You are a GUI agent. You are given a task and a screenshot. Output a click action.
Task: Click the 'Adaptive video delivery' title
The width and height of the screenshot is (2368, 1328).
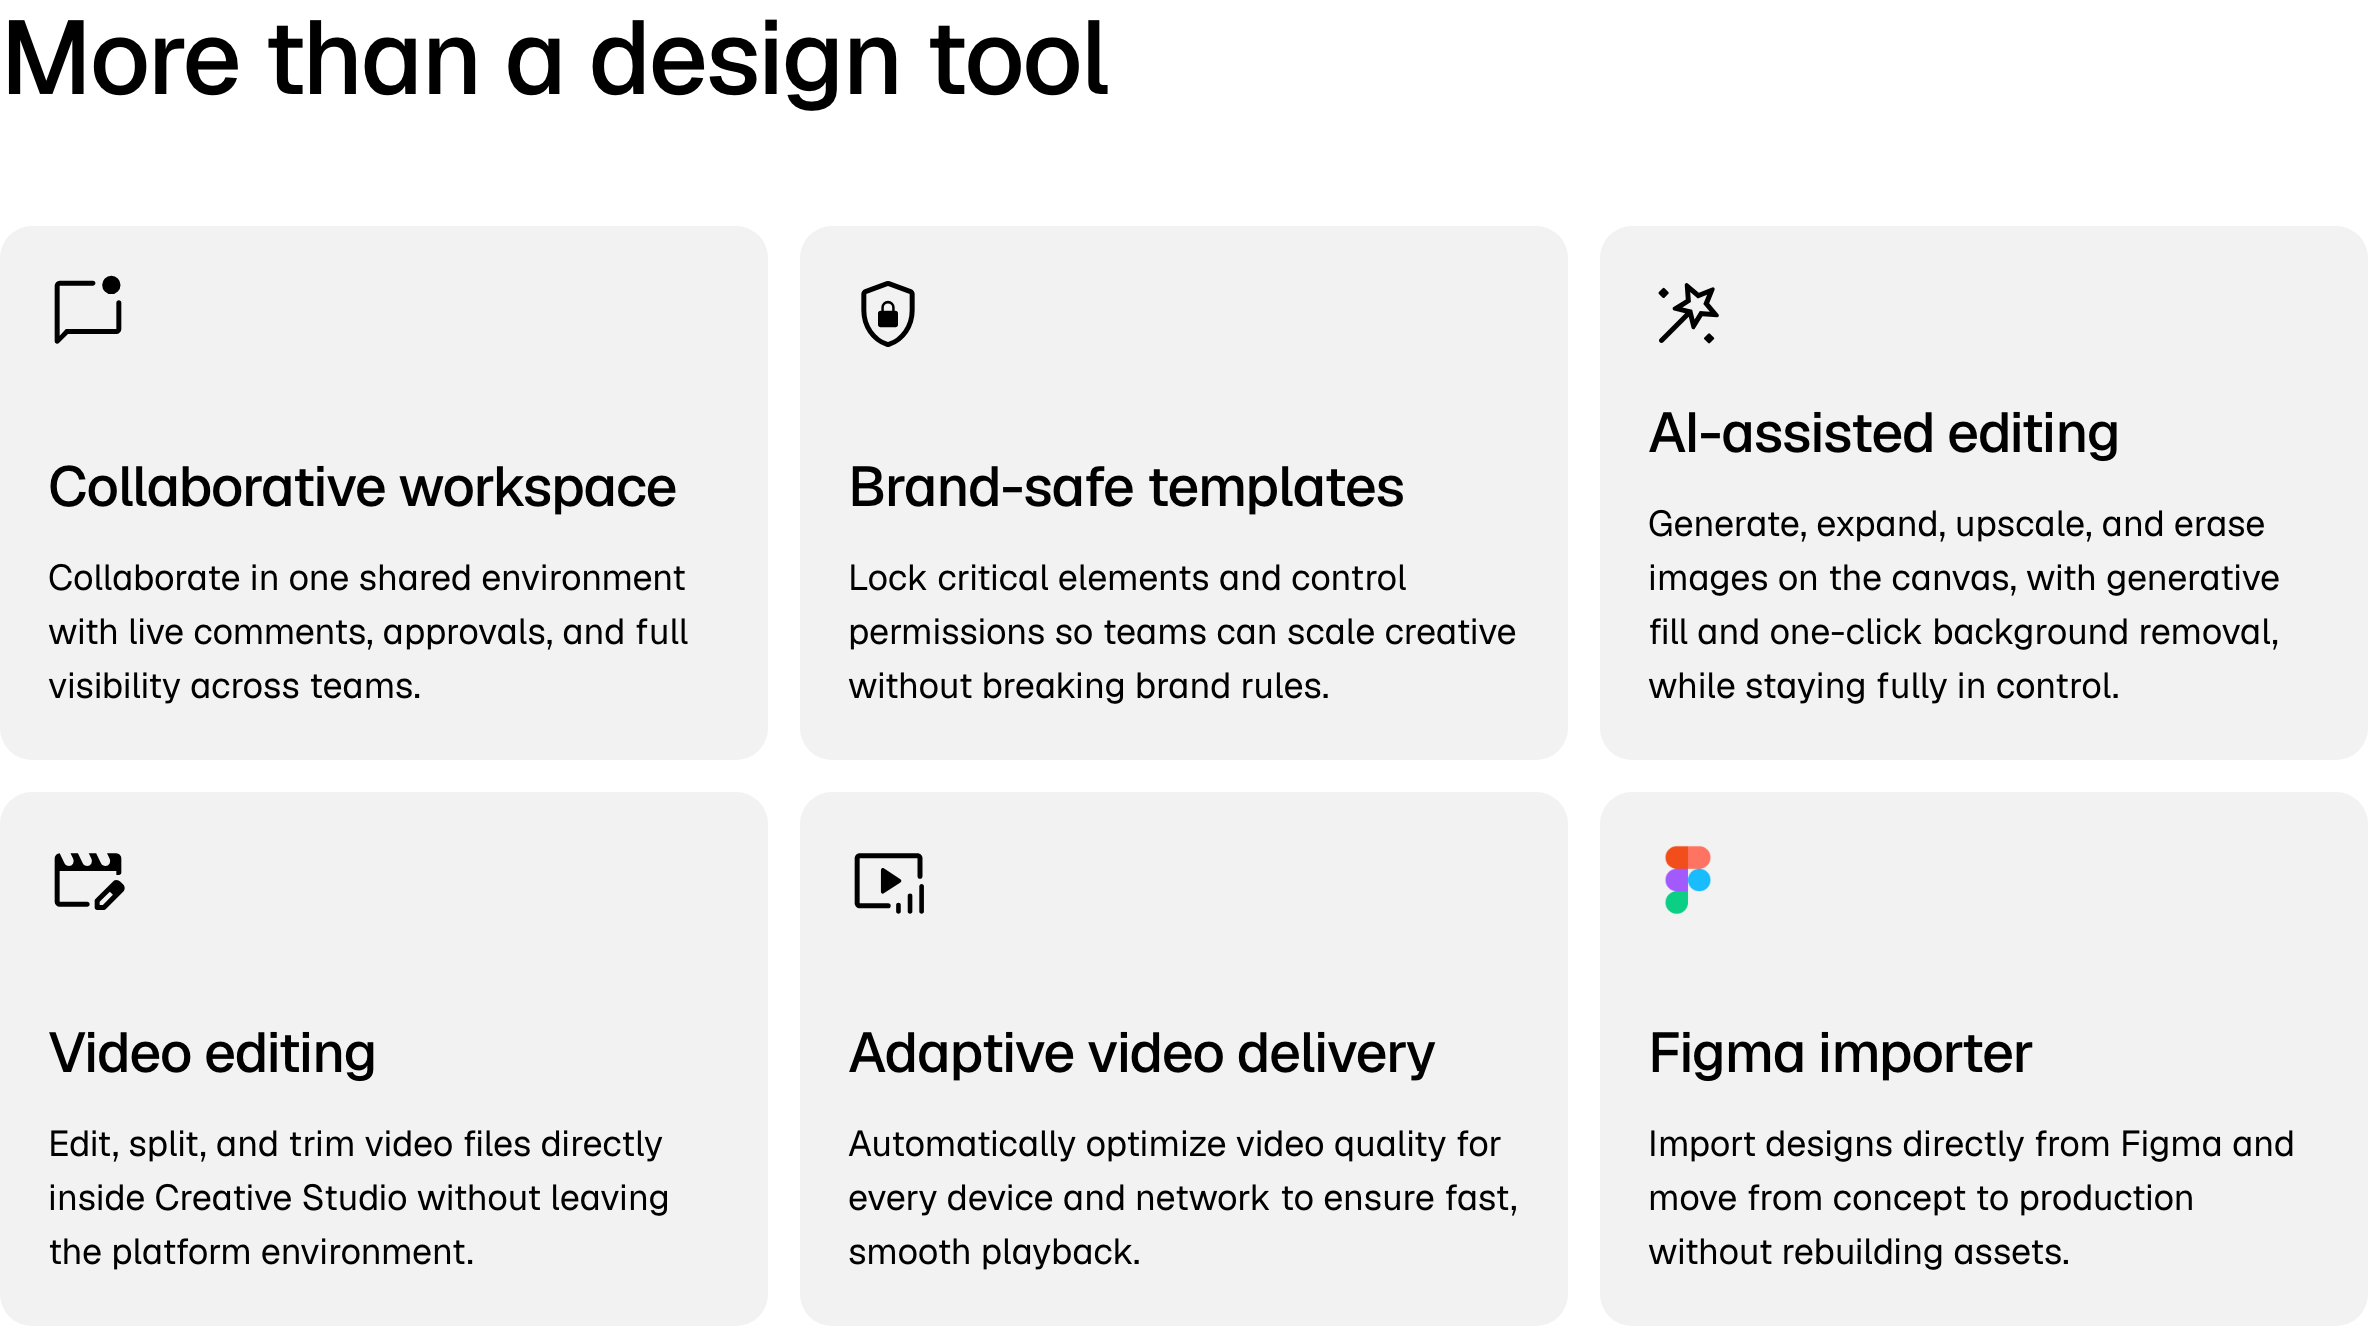click(1142, 1054)
